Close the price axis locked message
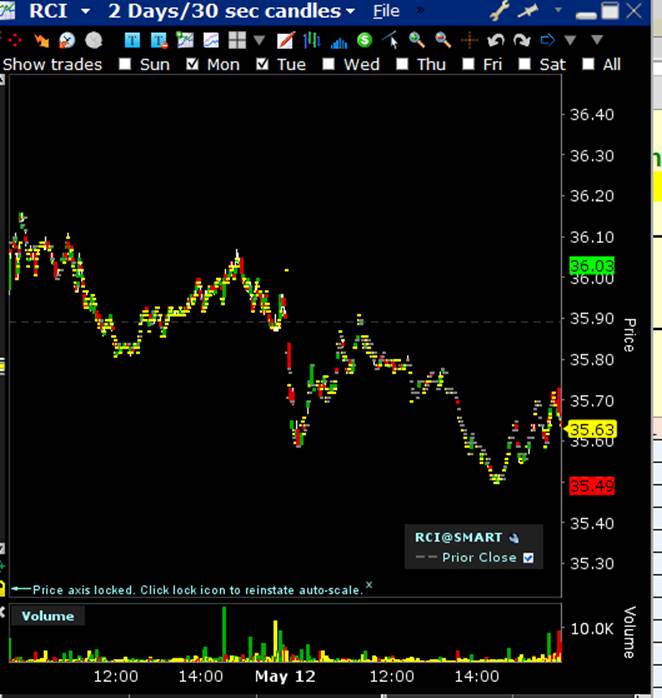Image resolution: width=662 pixels, height=698 pixels. click(369, 584)
